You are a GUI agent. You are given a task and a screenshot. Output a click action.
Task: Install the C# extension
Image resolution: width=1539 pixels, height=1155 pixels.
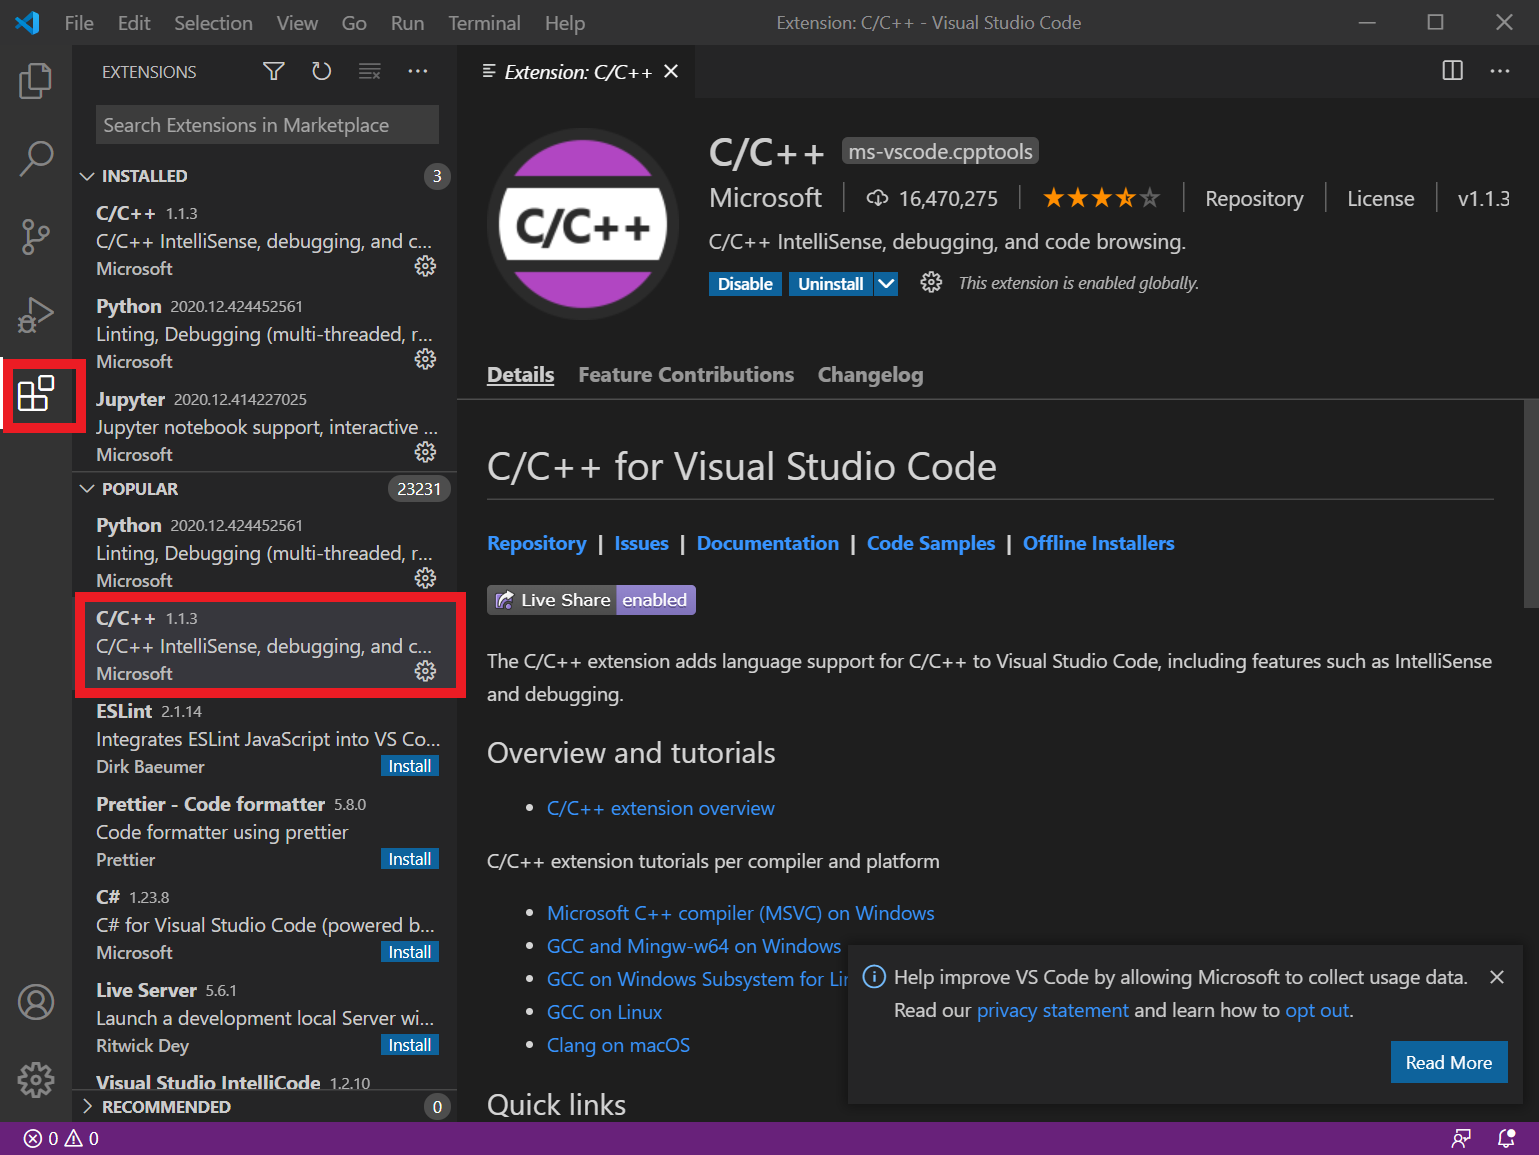click(410, 952)
